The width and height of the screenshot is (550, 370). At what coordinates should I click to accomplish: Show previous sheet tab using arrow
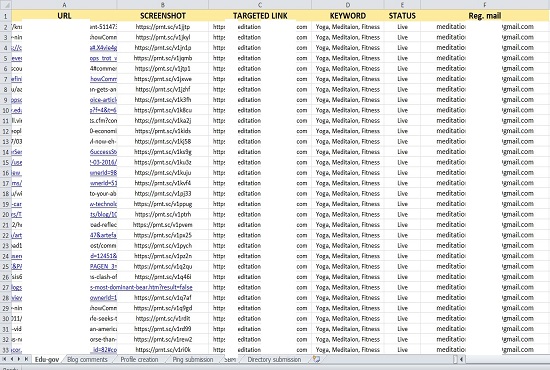point(12,359)
